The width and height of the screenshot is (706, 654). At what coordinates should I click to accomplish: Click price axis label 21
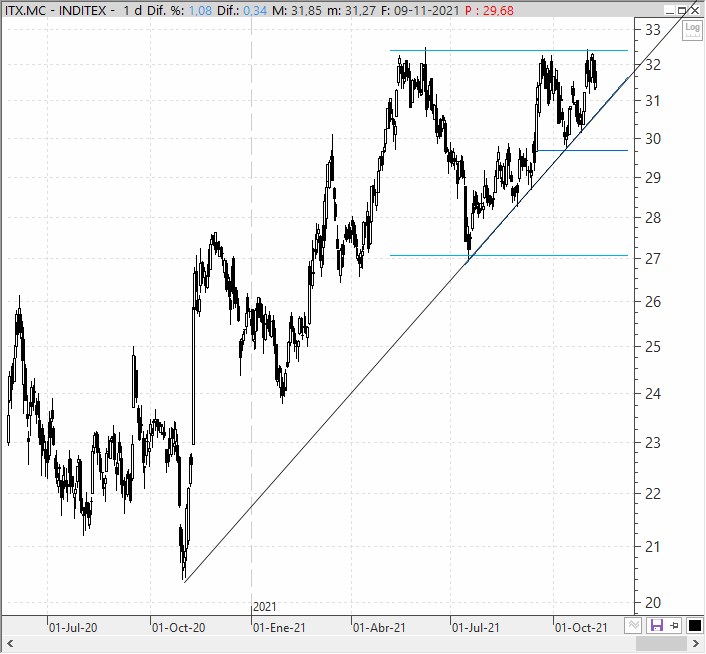pos(653,547)
